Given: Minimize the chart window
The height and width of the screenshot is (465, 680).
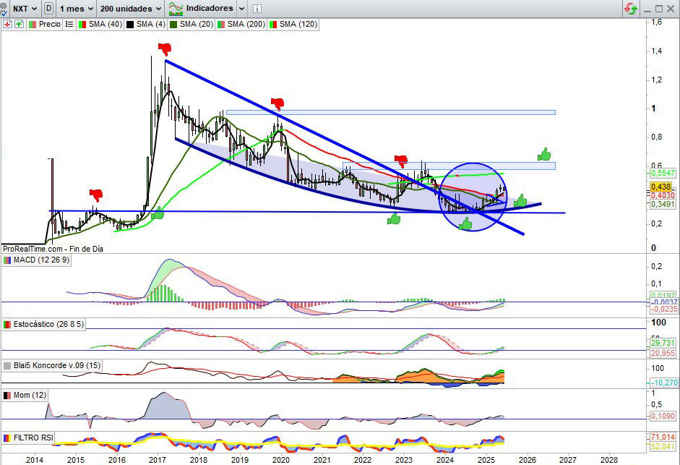Looking at the screenshot, I should coord(648,9).
